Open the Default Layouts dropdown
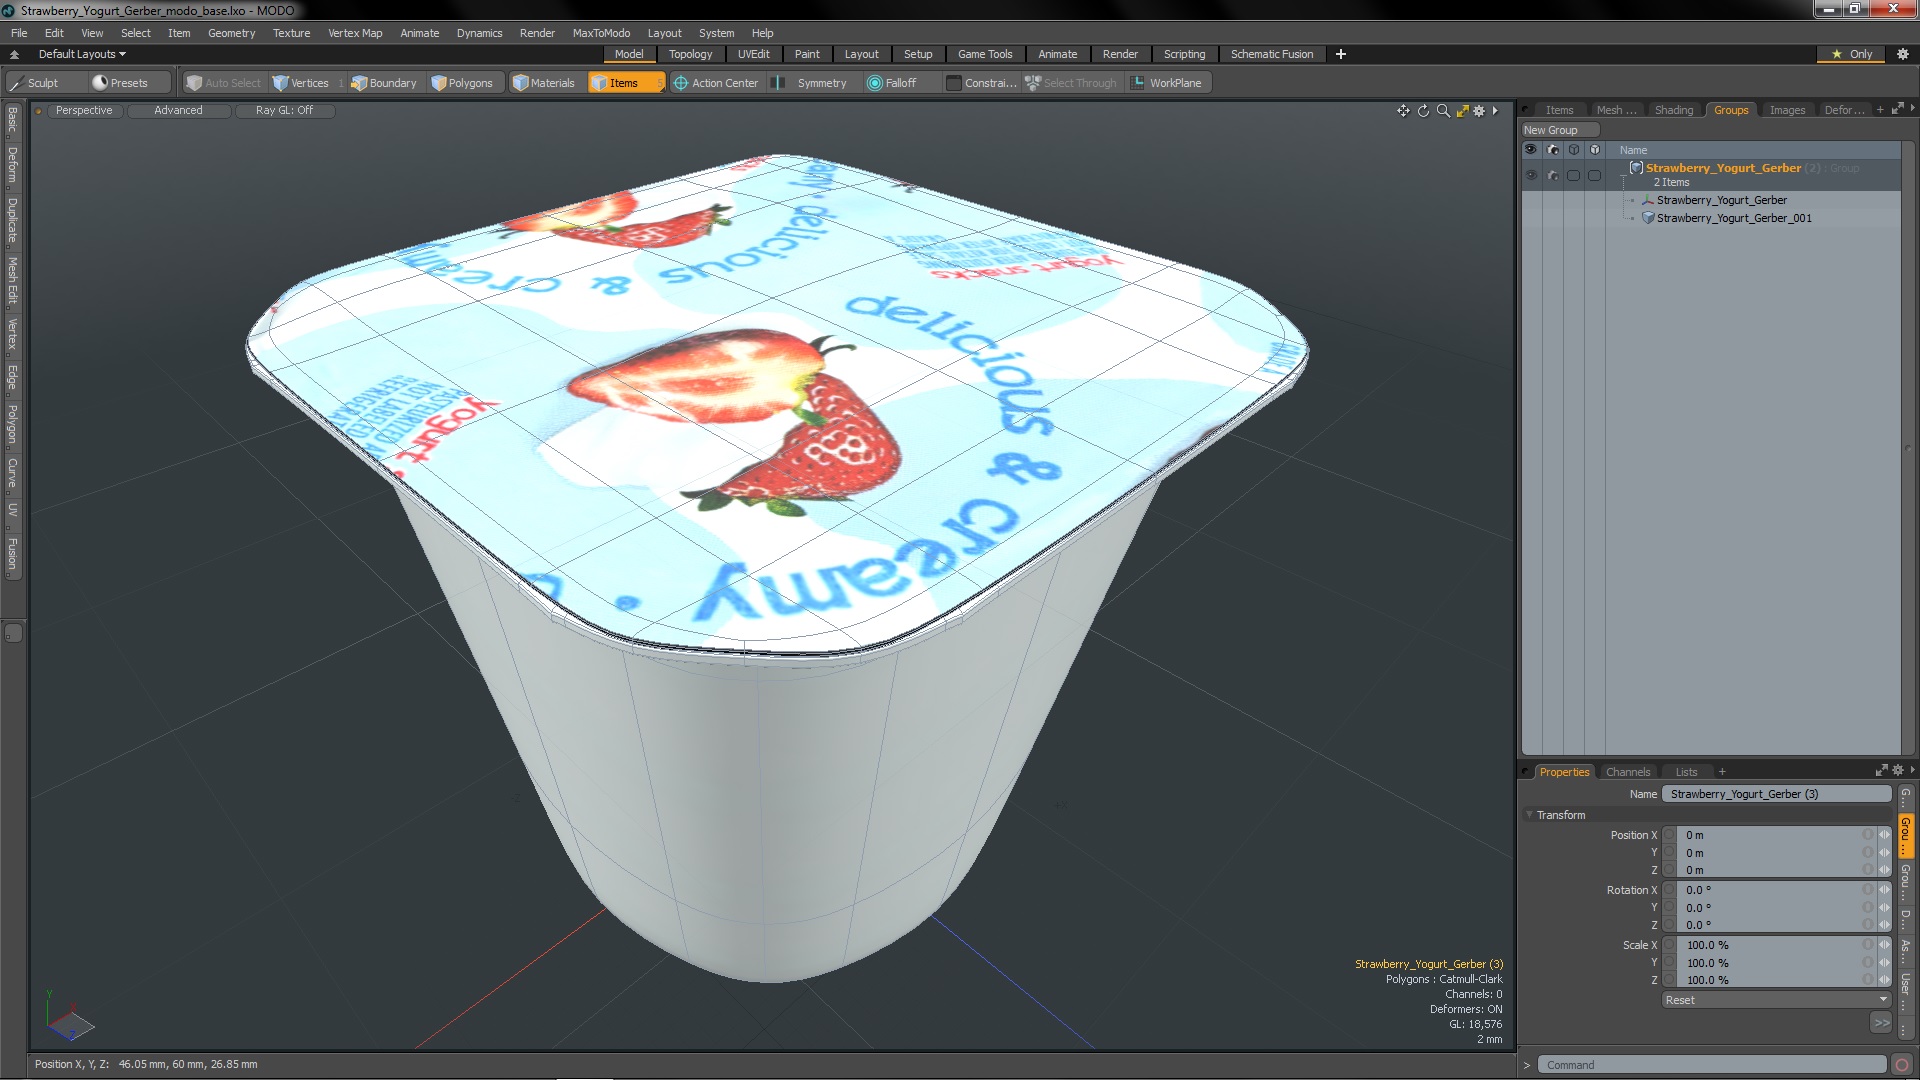The height and width of the screenshot is (1080, 1920). (82, 54)
